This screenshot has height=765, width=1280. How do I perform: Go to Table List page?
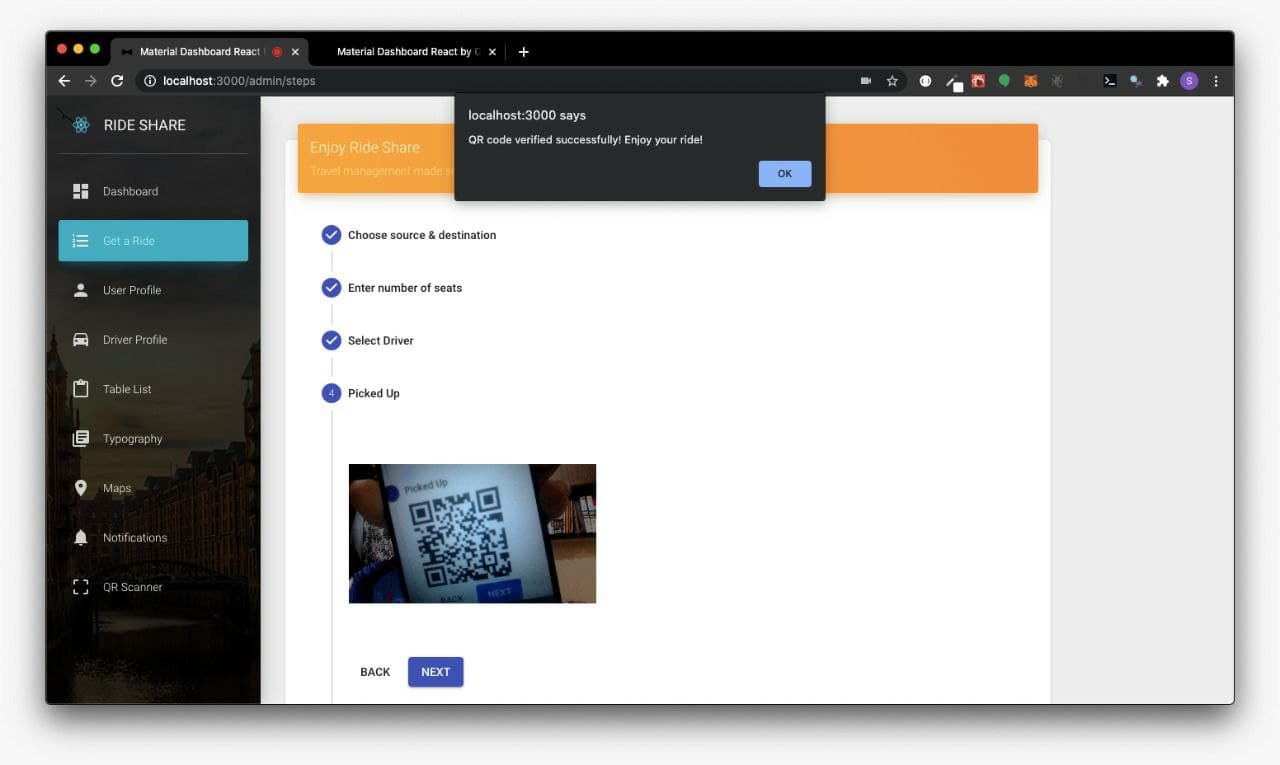coord(153,389)
